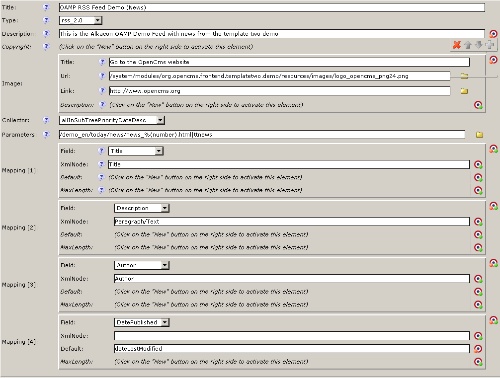Show help for the Parameters field
The width and height of the screenshot is (500, 378).
click(x=46, y=134)
